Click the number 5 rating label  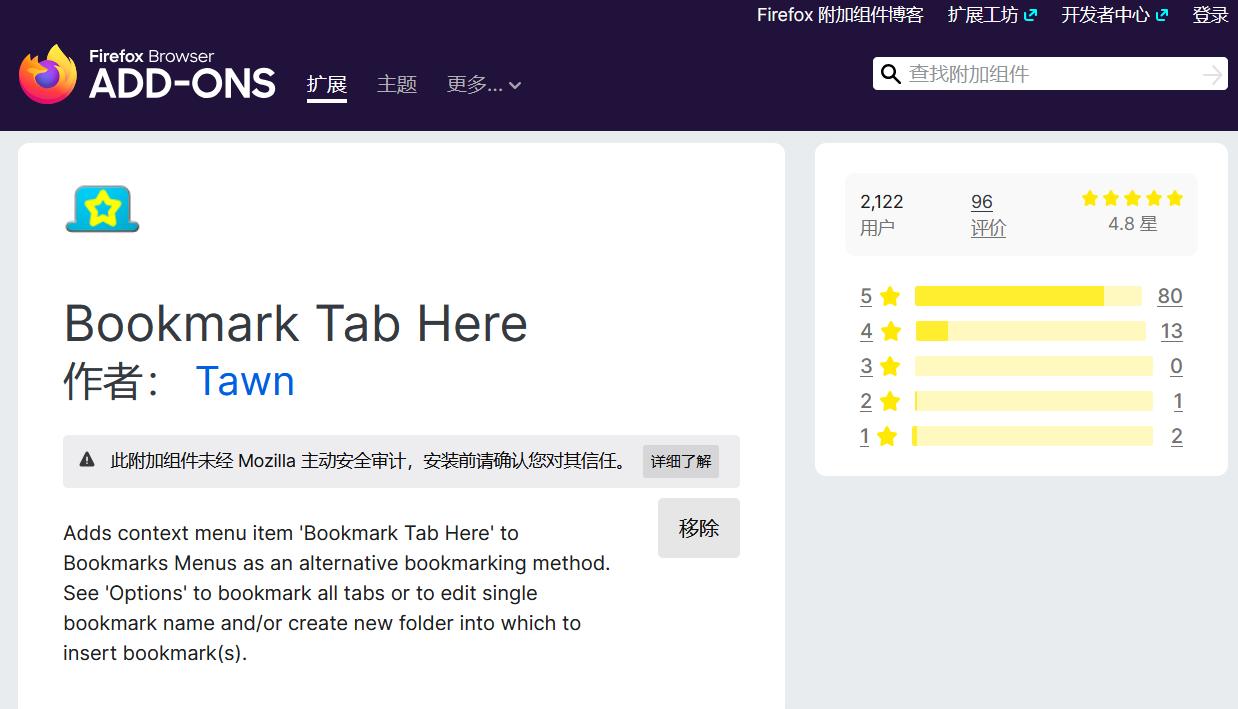[866, 296]
